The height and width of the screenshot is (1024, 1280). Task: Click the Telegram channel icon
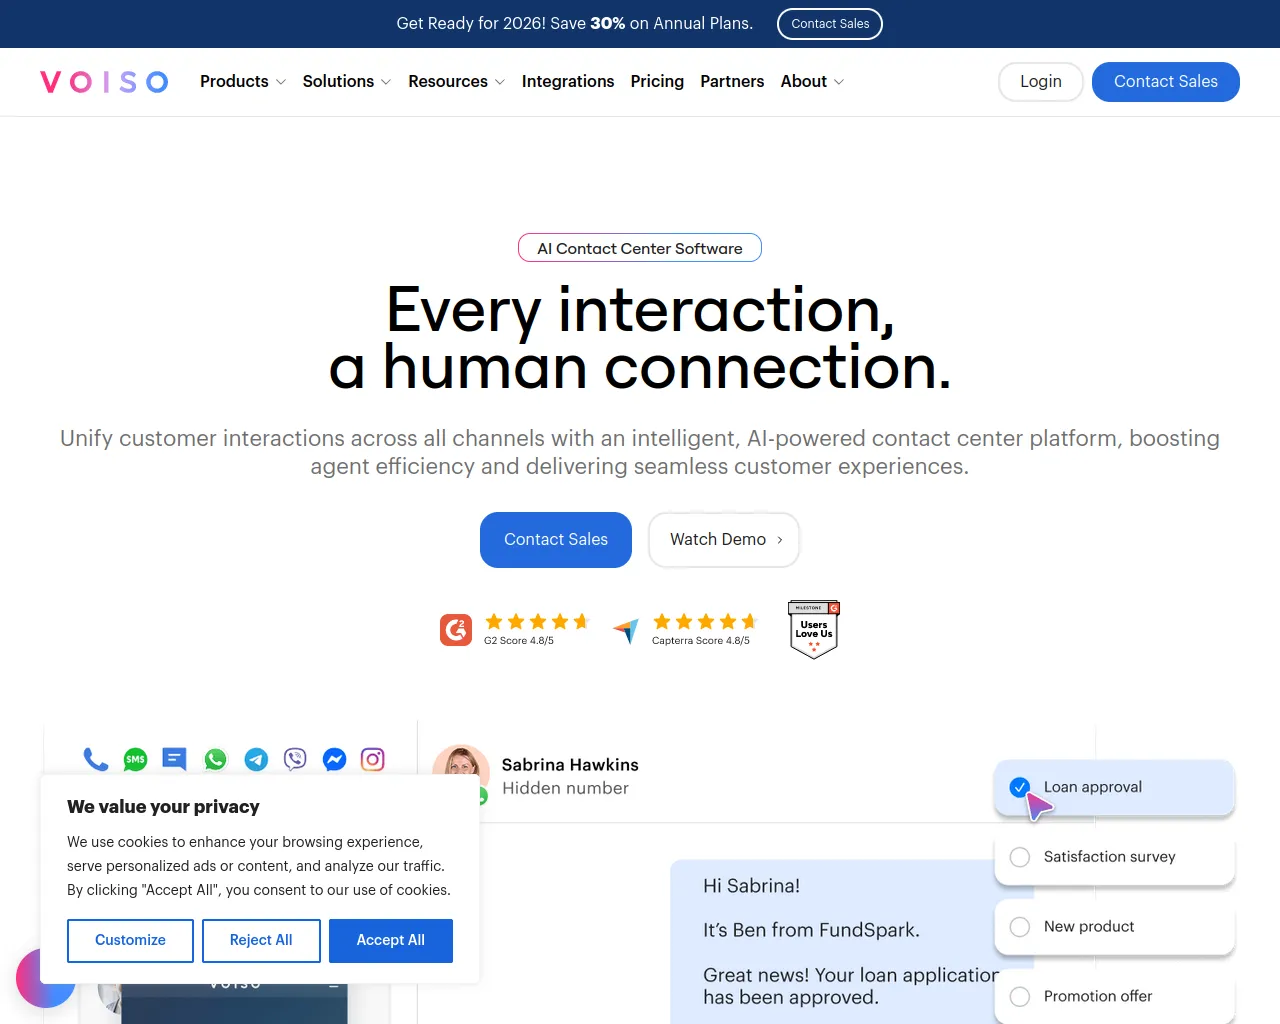(x=256, y=760)
